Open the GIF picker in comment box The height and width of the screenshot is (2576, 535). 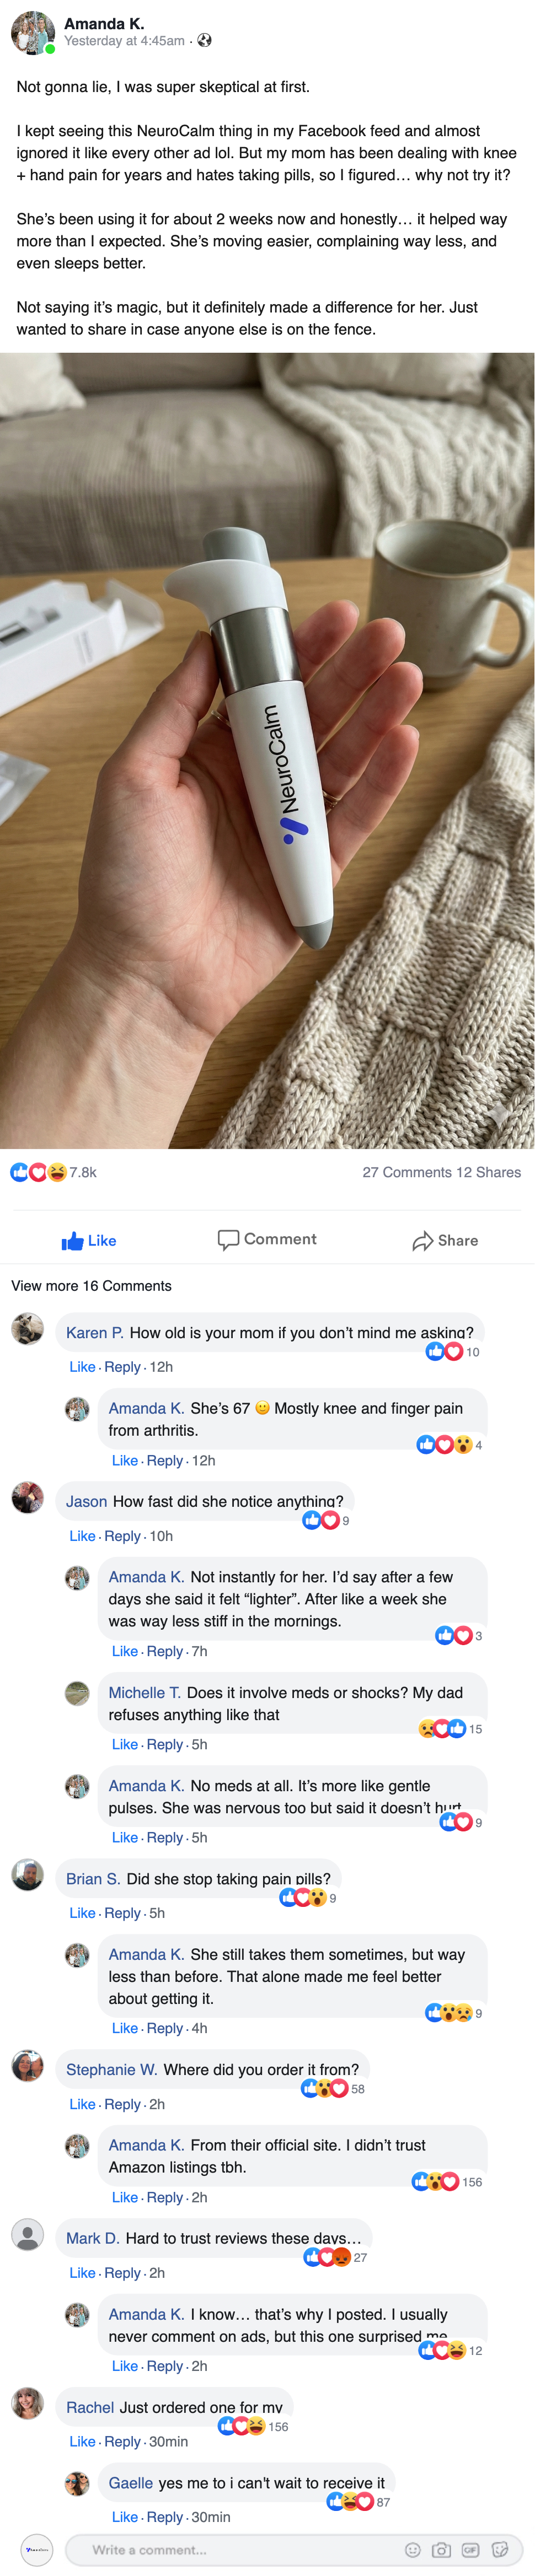point(470,2549)
